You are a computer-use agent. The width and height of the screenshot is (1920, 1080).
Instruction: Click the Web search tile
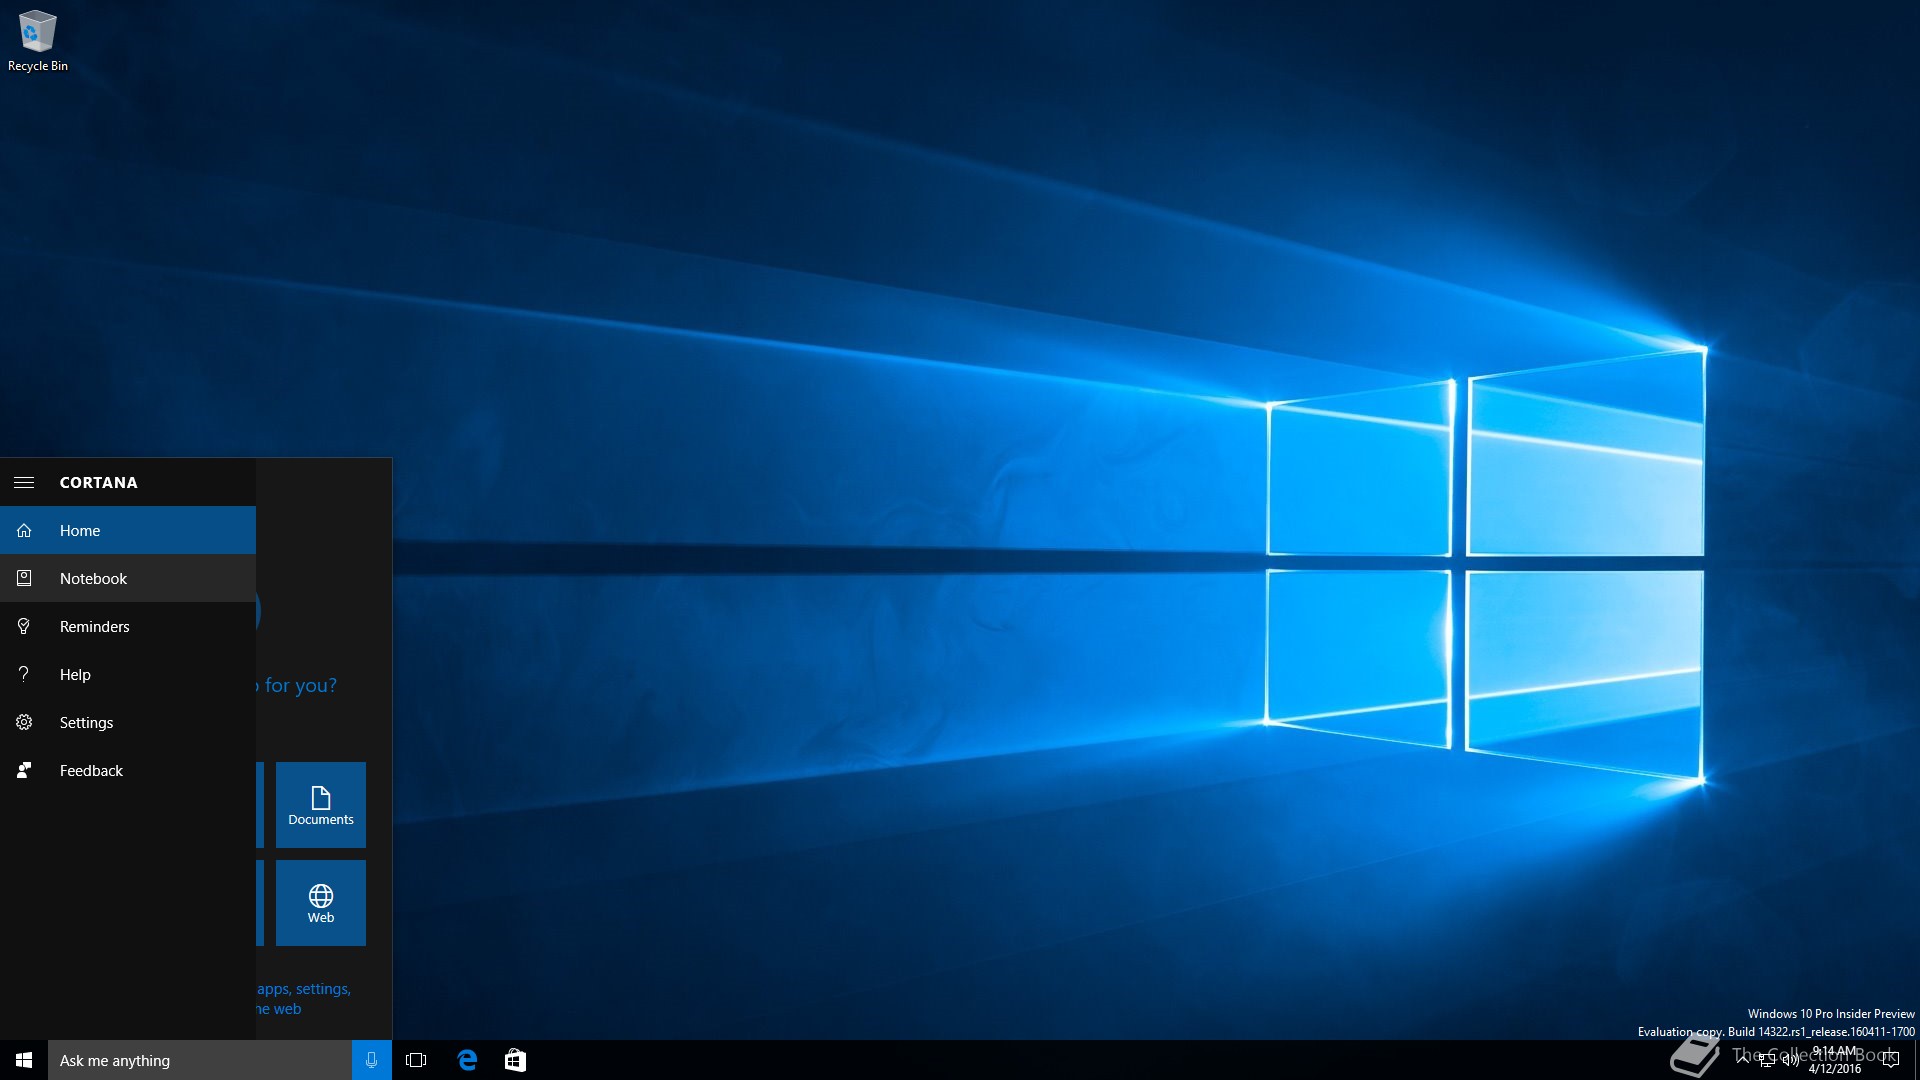320,903
